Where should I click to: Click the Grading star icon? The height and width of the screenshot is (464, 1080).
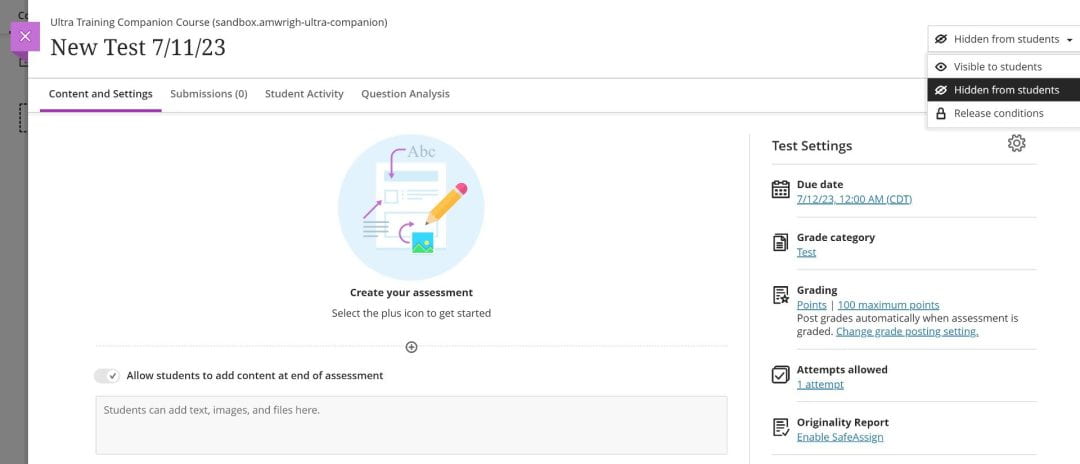781,295
